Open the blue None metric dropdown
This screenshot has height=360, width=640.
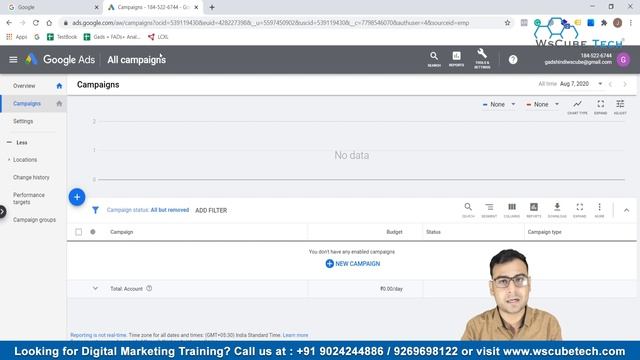(499, 104)
